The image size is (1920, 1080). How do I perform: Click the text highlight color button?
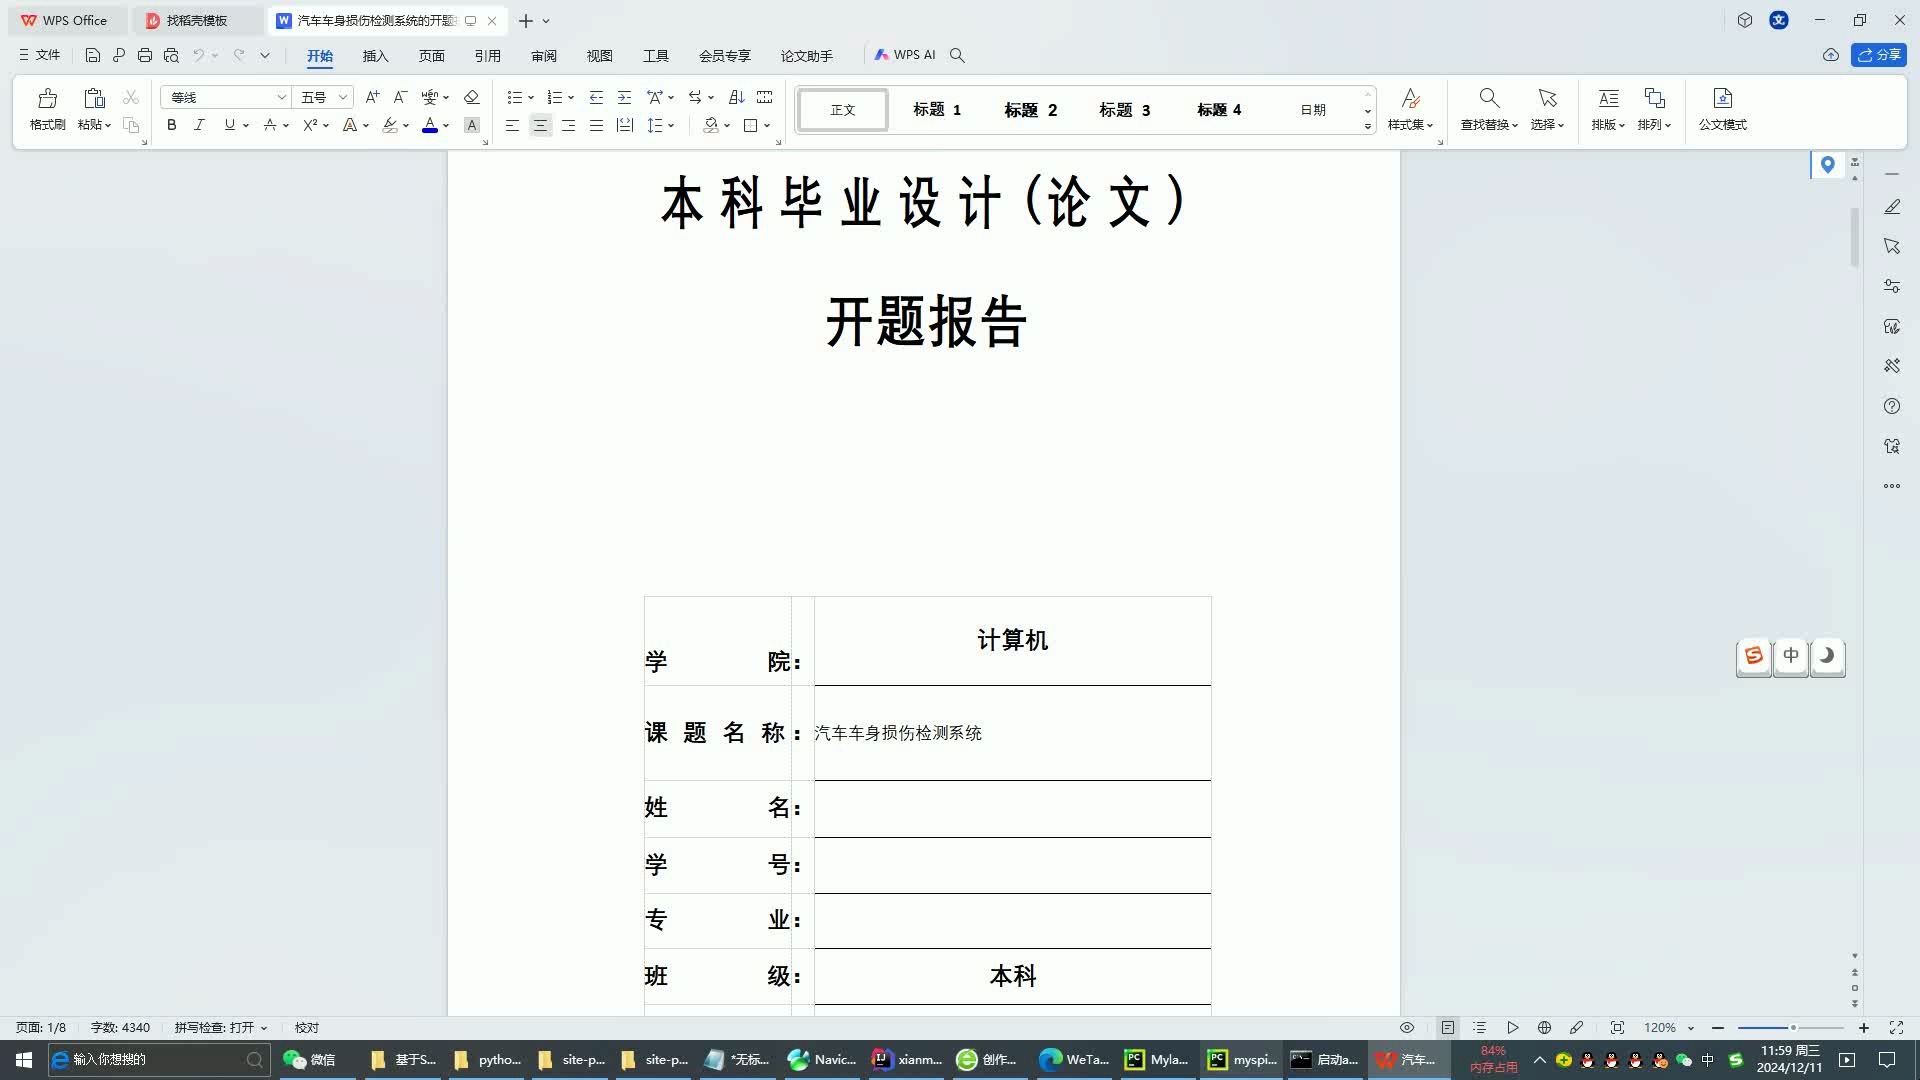390,125
